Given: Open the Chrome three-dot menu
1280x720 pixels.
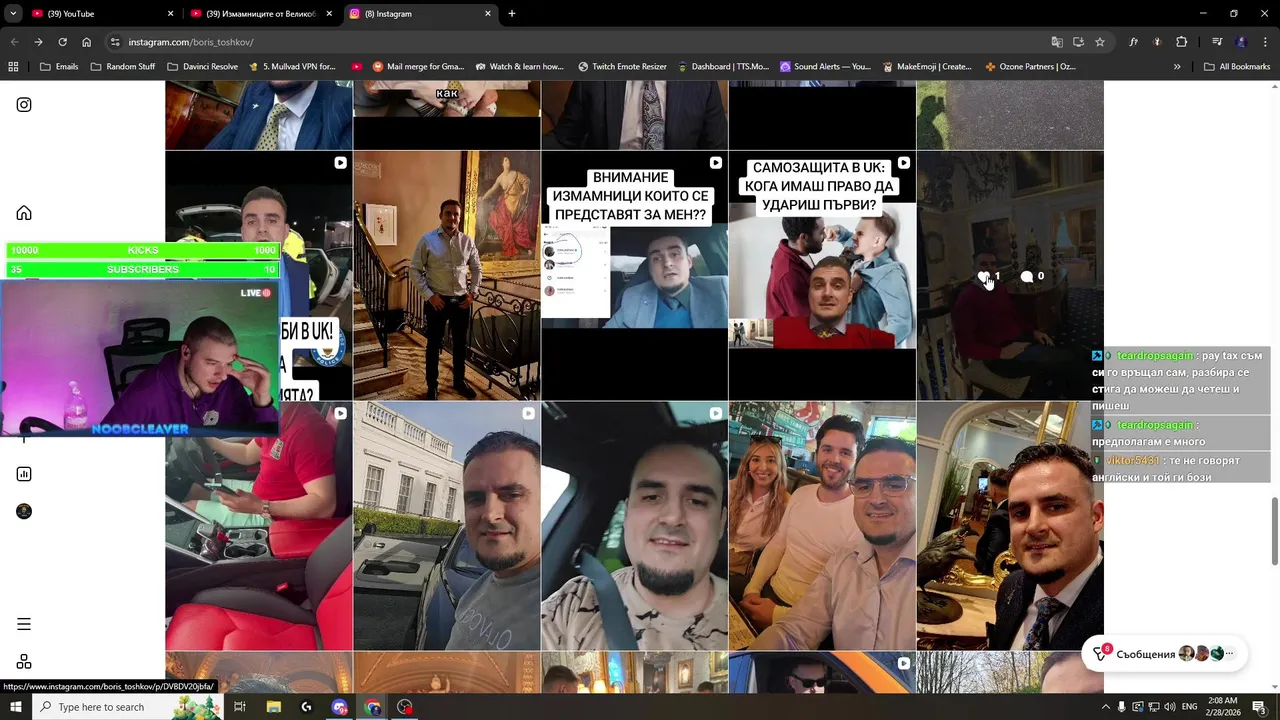Looking at the screenshot, I should click(1266, 42).
